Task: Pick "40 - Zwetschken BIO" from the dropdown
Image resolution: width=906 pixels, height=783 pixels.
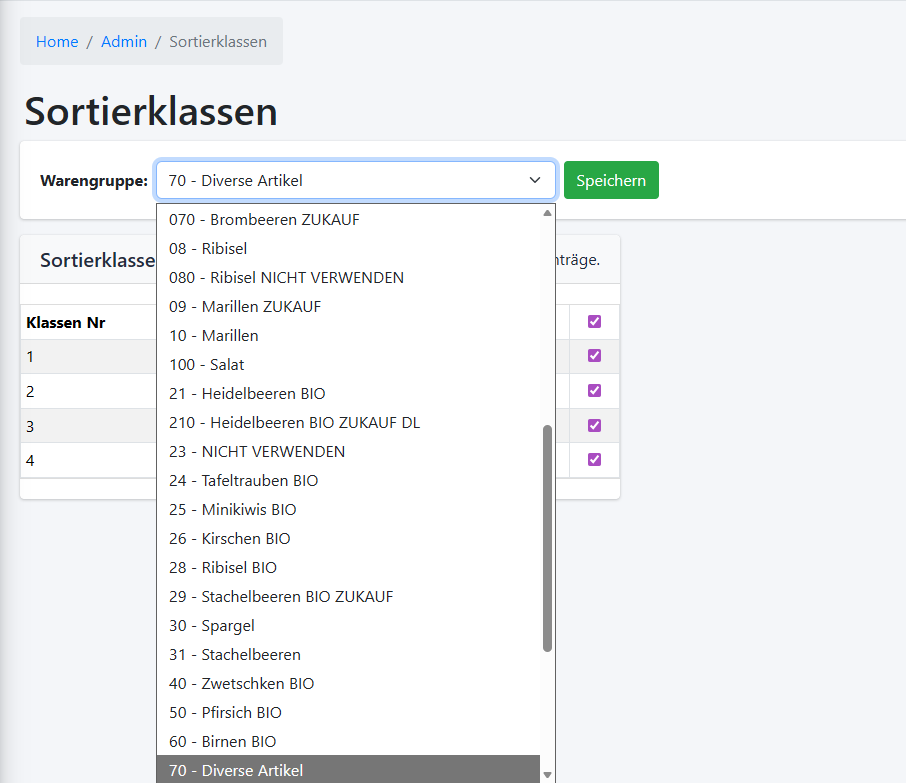Action: coord(241,683)
